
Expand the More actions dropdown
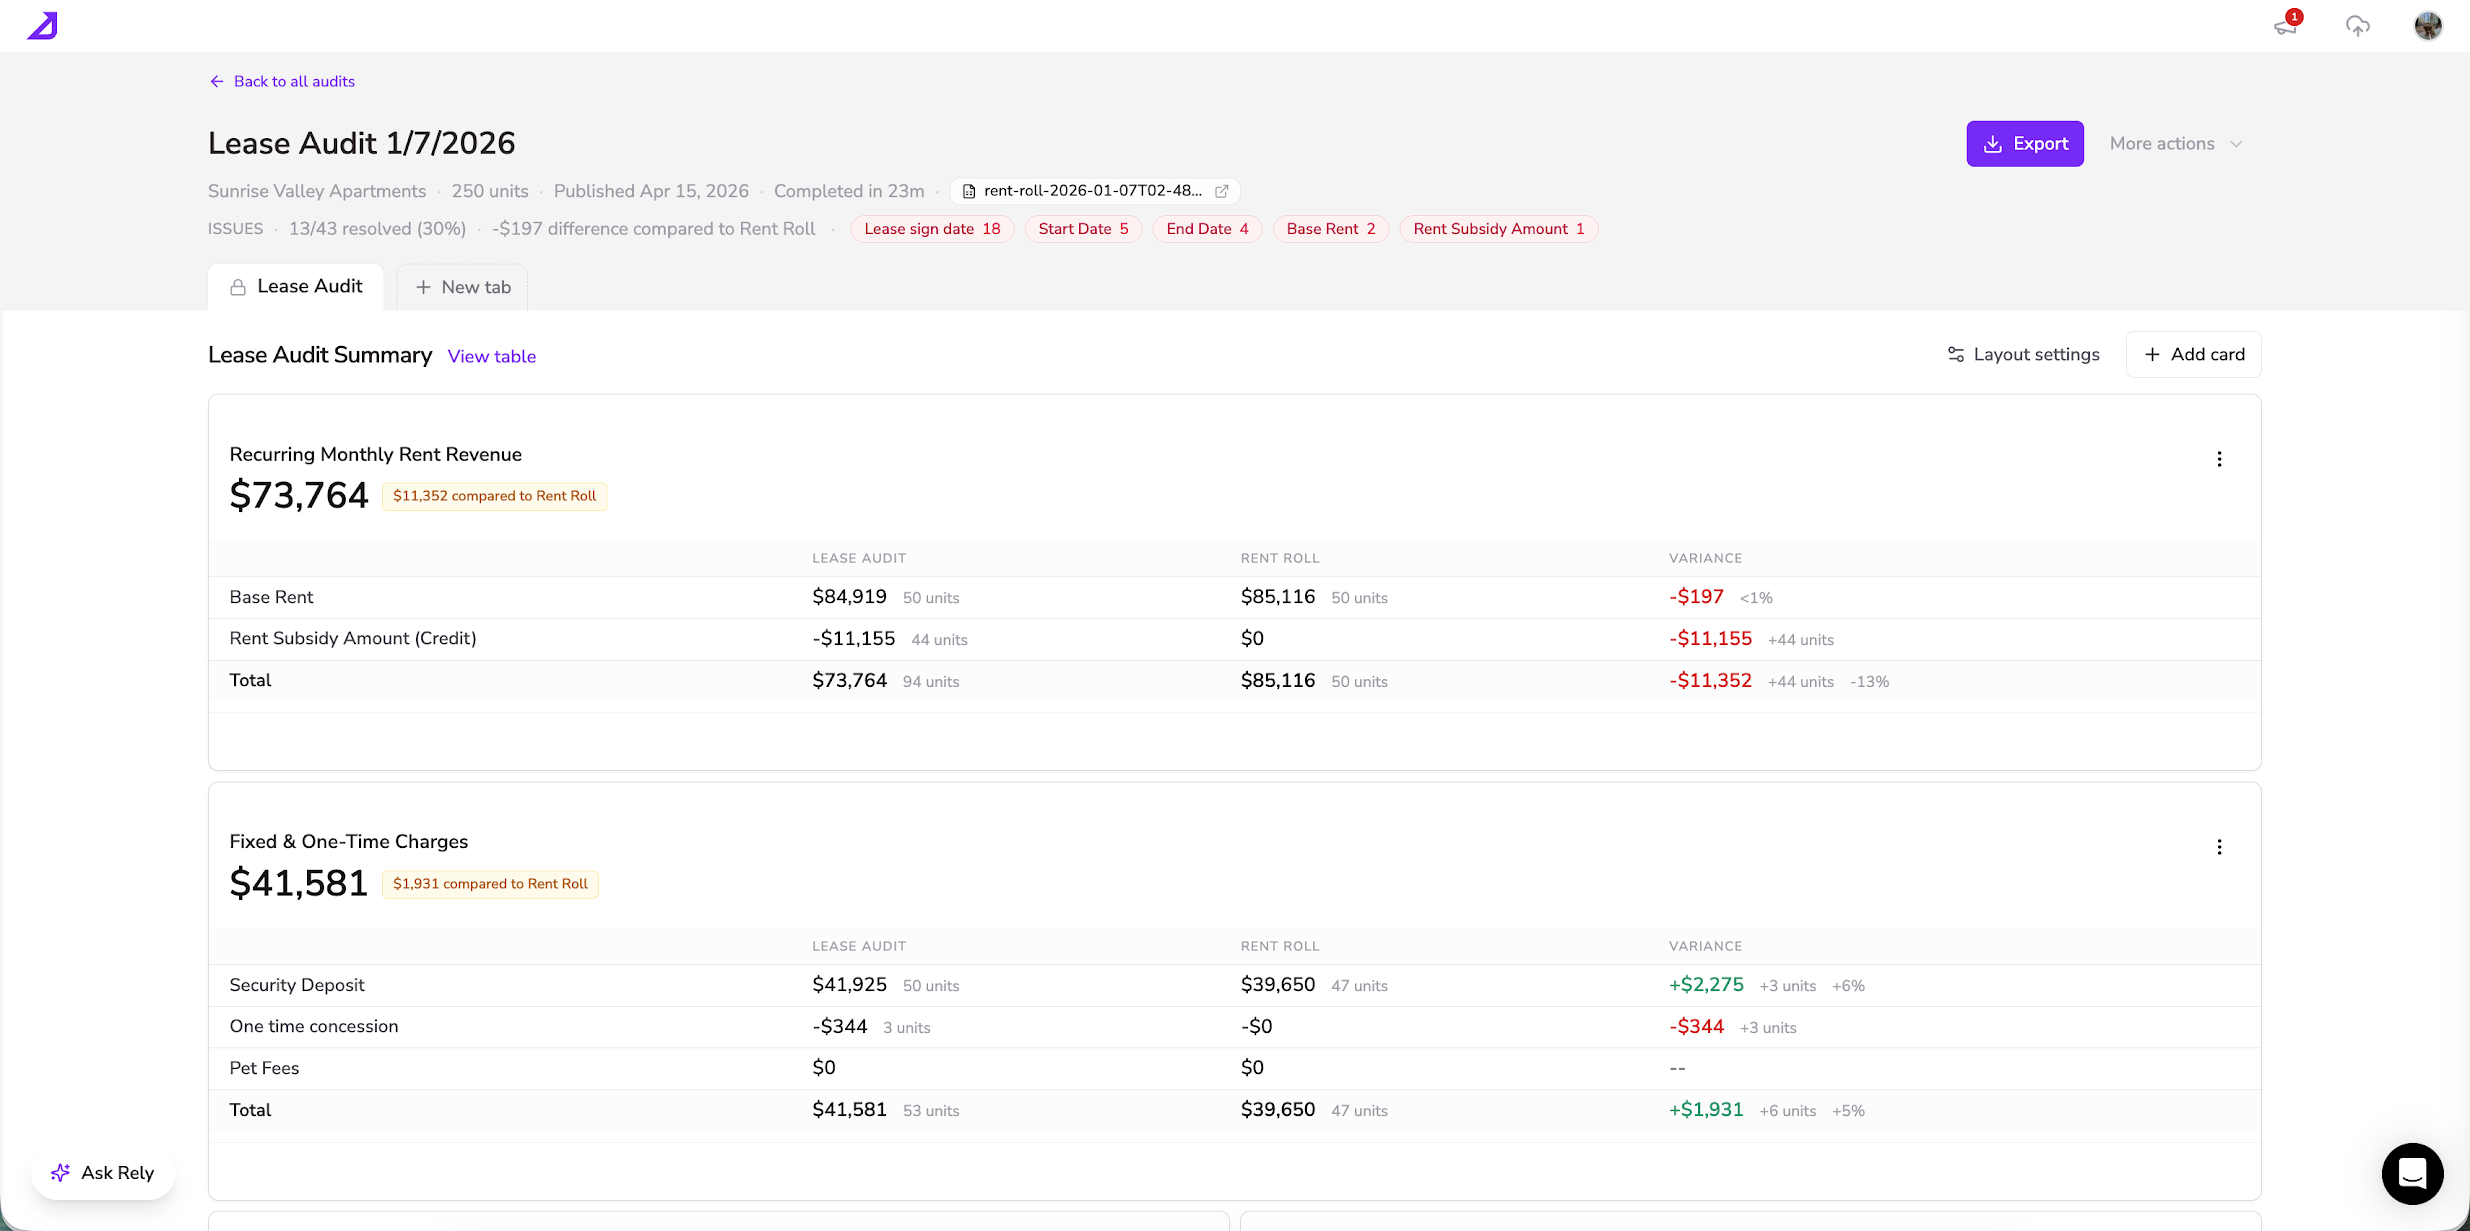pyautogui.click(x=2176, y=144)
